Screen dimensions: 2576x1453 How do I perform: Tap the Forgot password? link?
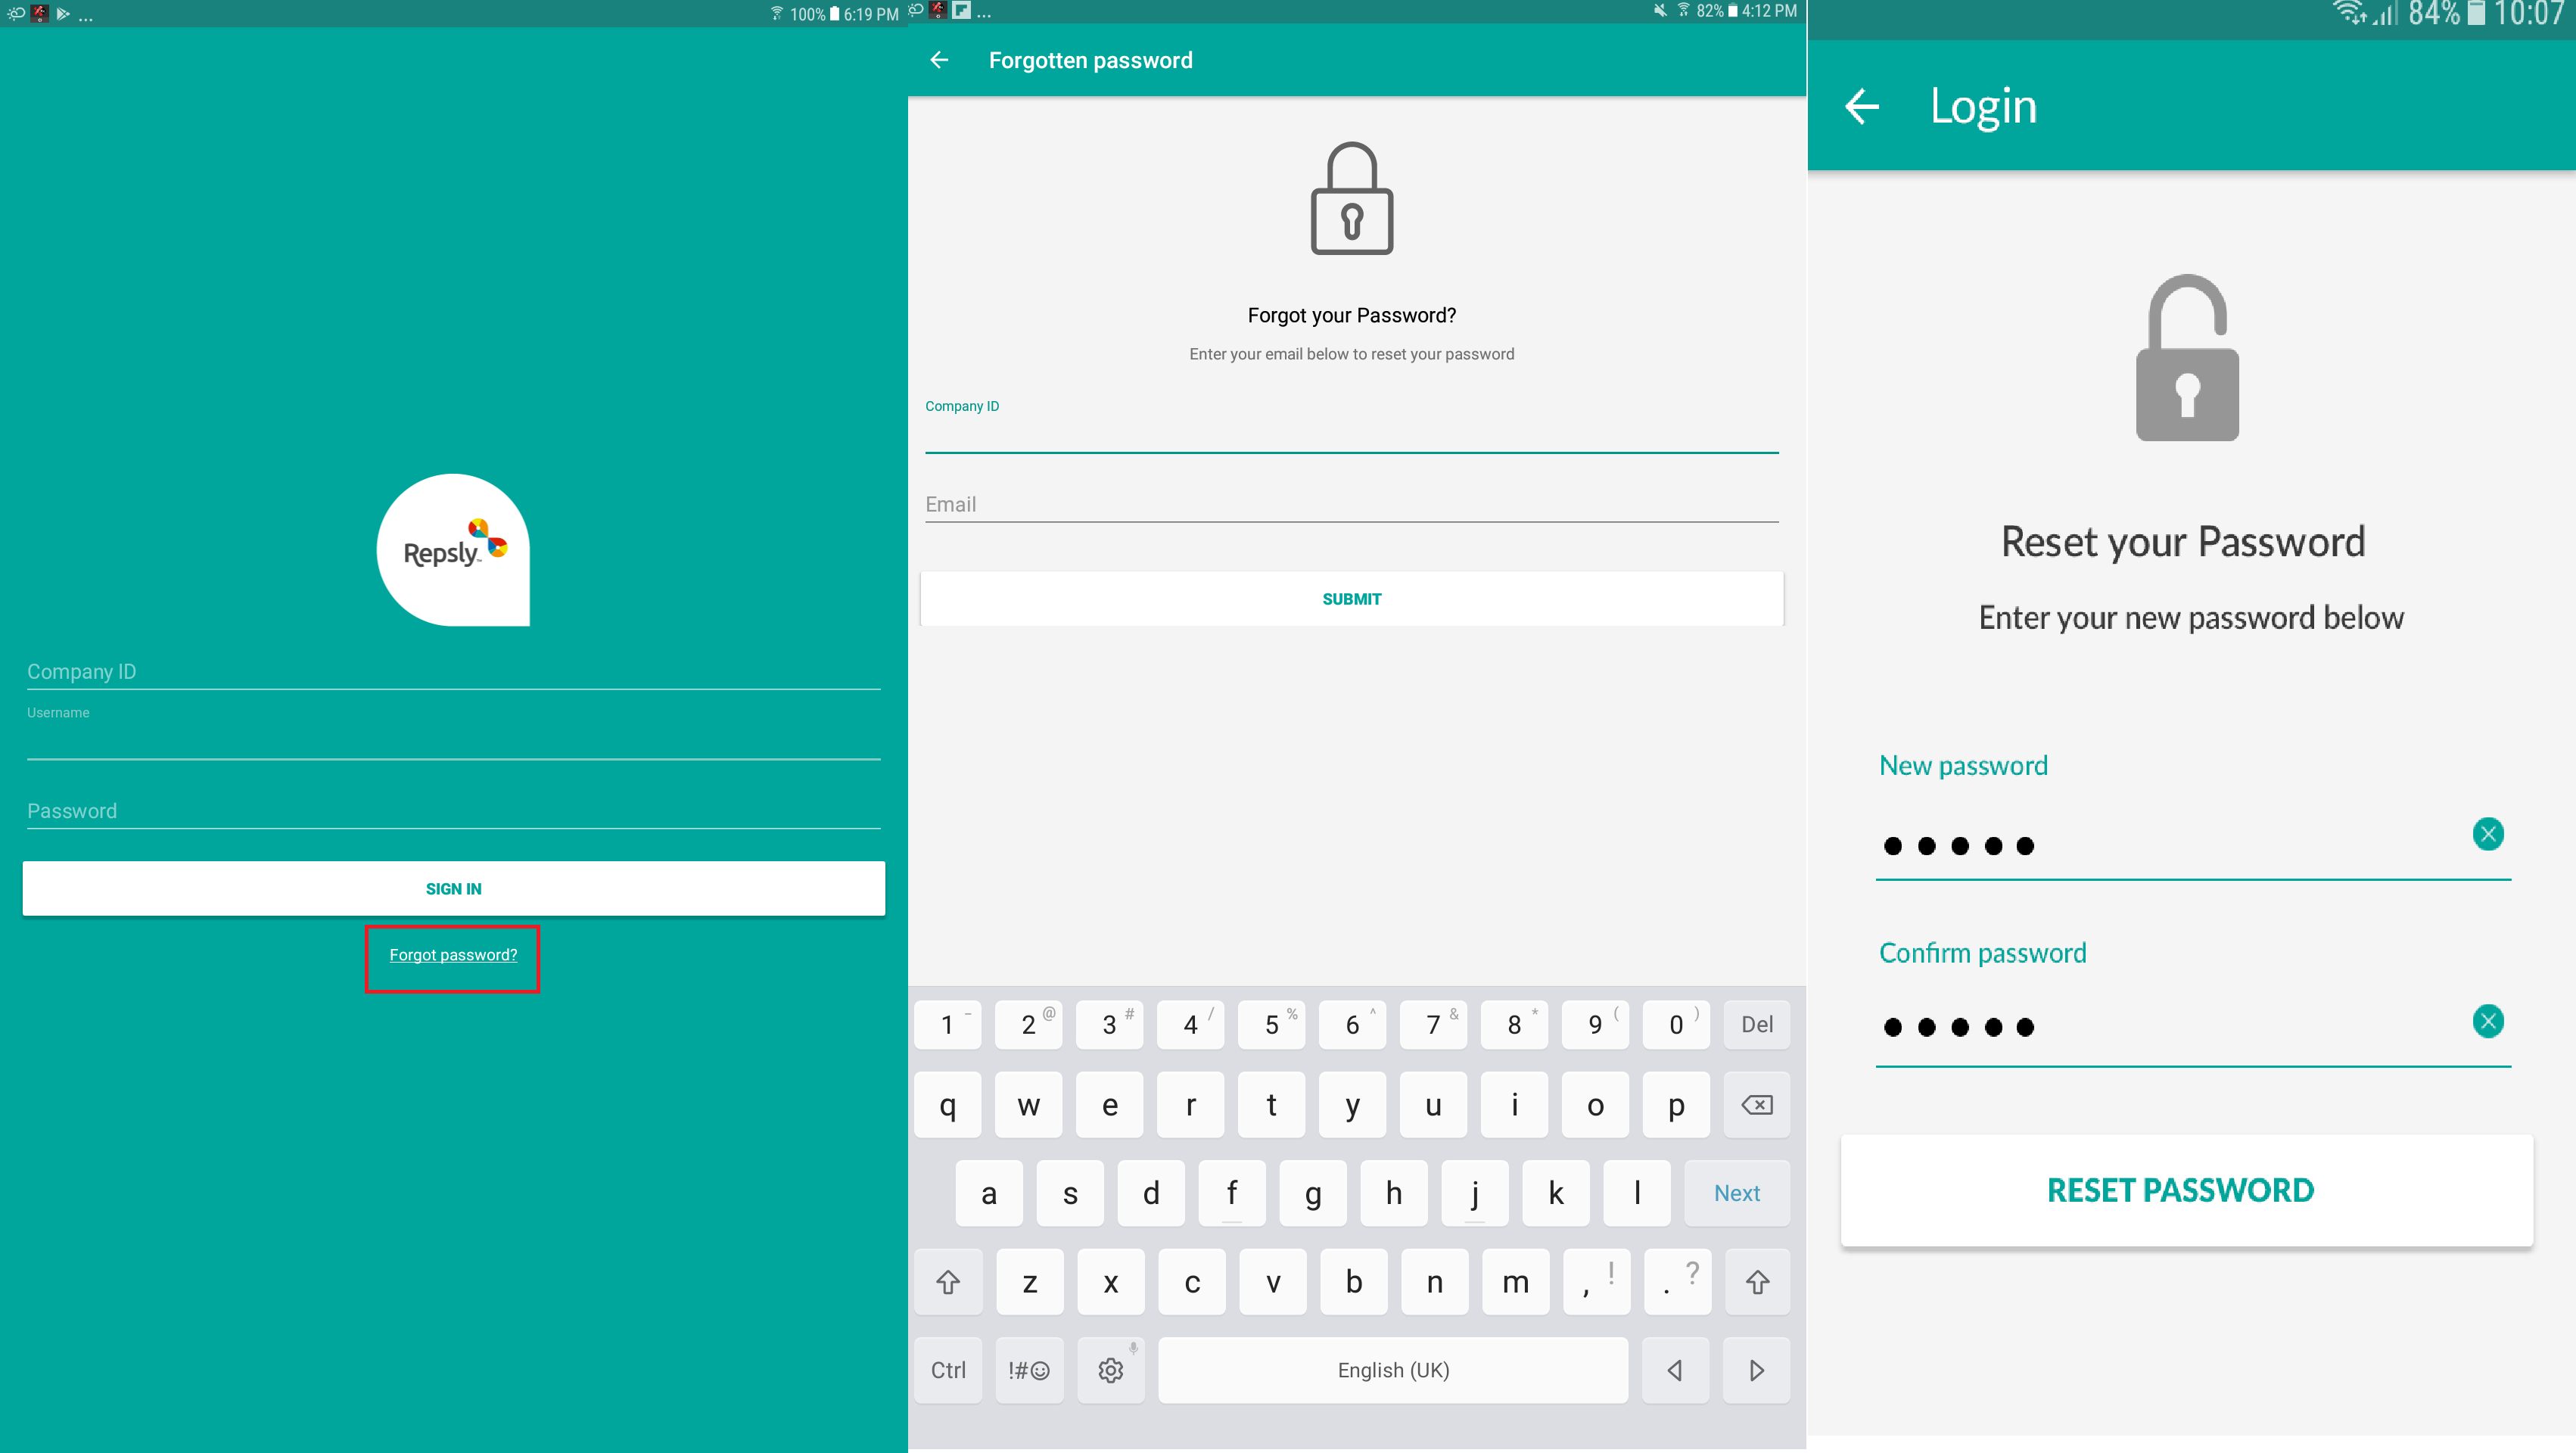pos(453,955)
